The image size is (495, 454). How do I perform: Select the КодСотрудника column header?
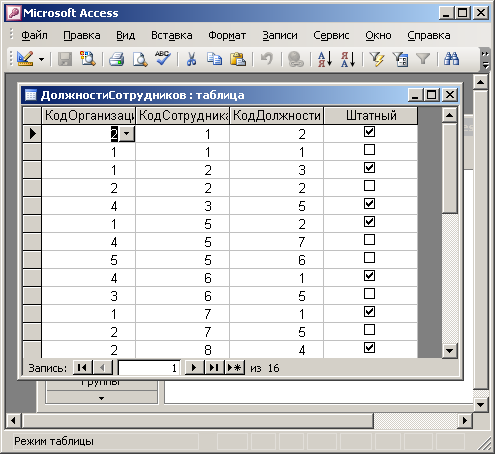(x=183, y=116)
